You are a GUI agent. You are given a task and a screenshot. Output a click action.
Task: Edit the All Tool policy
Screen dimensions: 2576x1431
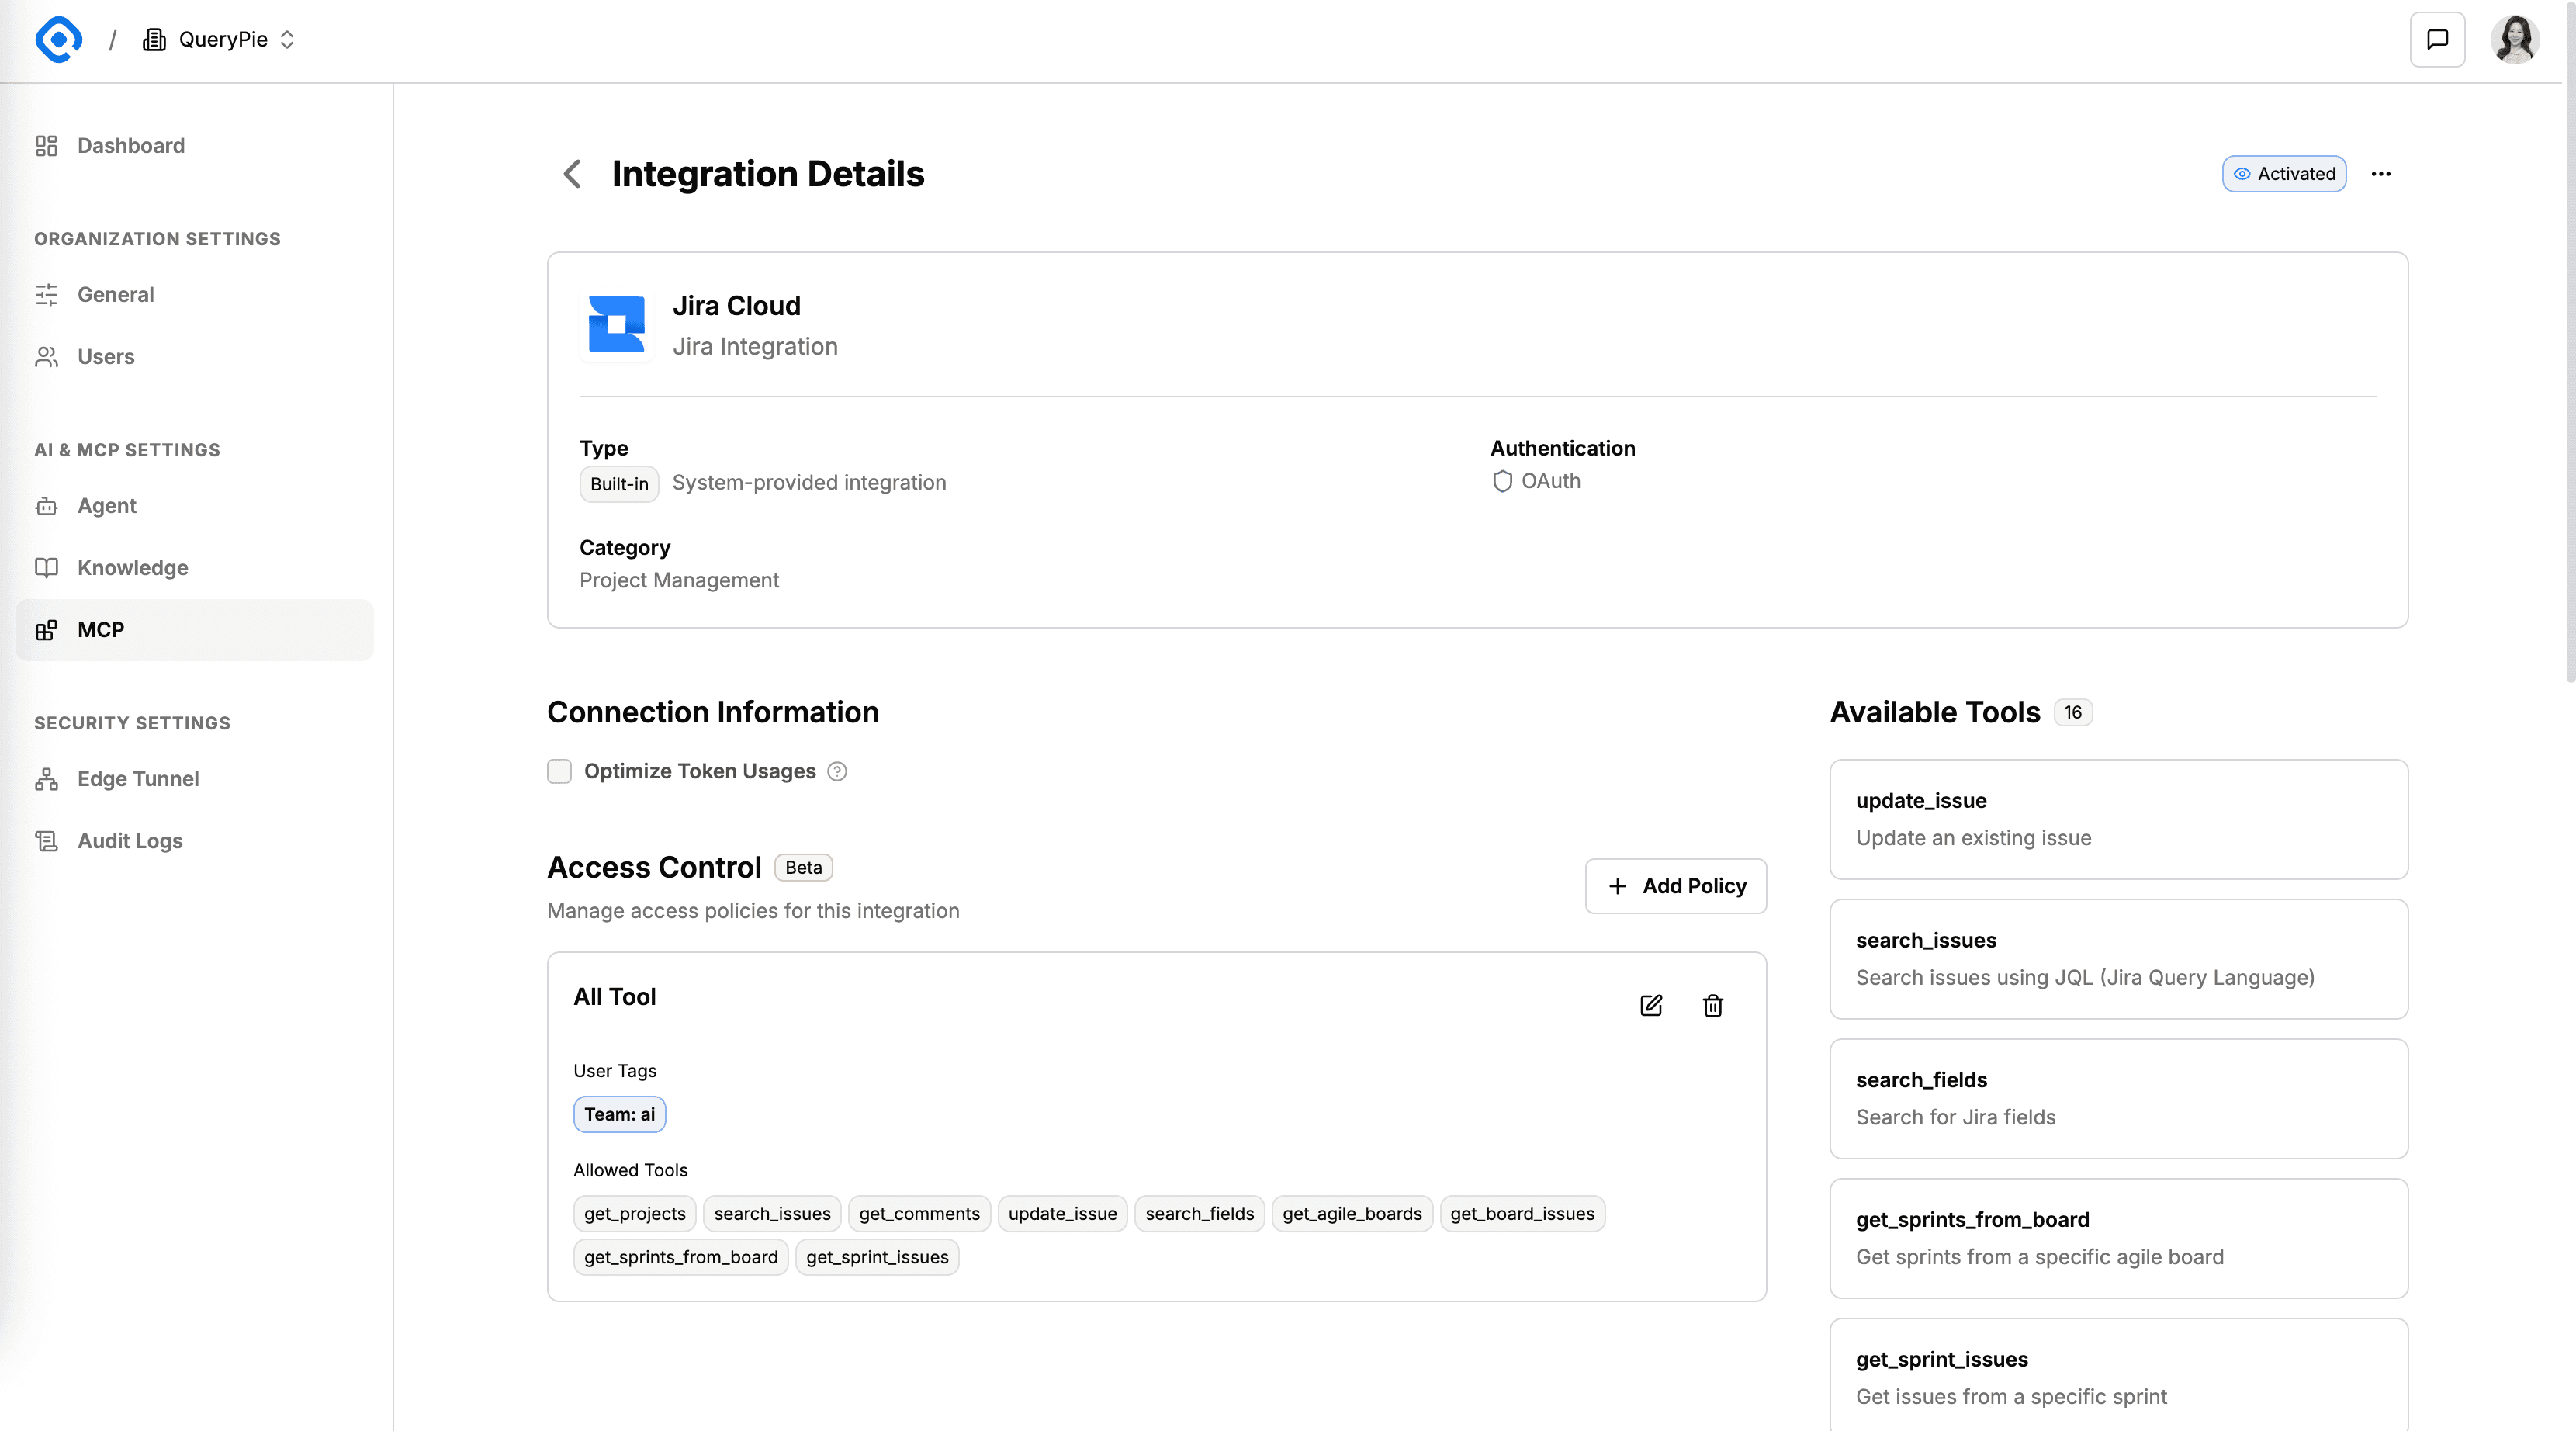click(x=1651, y=1005)
